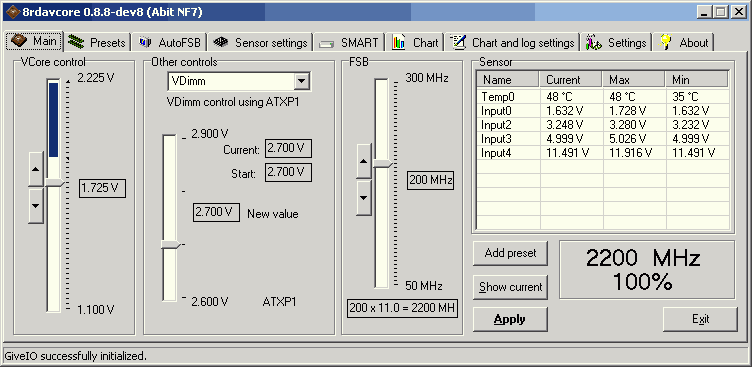Screen dimensions: 752x367
Task: Decrease VCore with the down arrow
Action: pyautogui.click(x=36, y=205)
